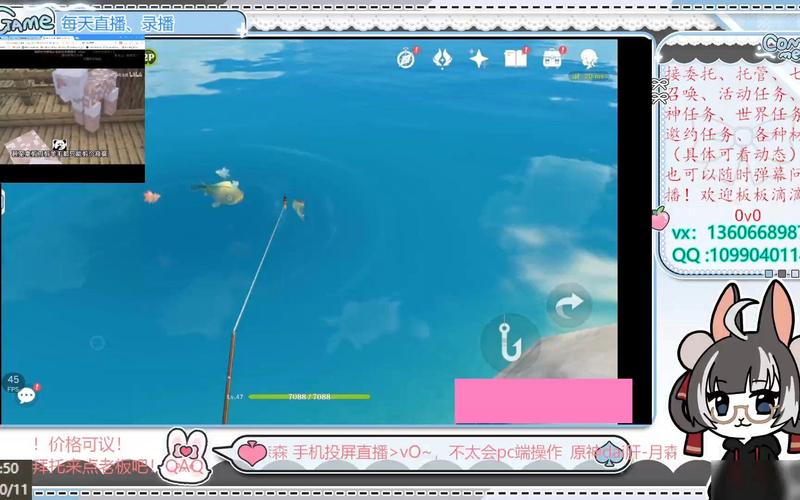Open the Paimon character menu icon
Image resolution: width=800 pixels, height=500 pixels.
tap(590, 58)
